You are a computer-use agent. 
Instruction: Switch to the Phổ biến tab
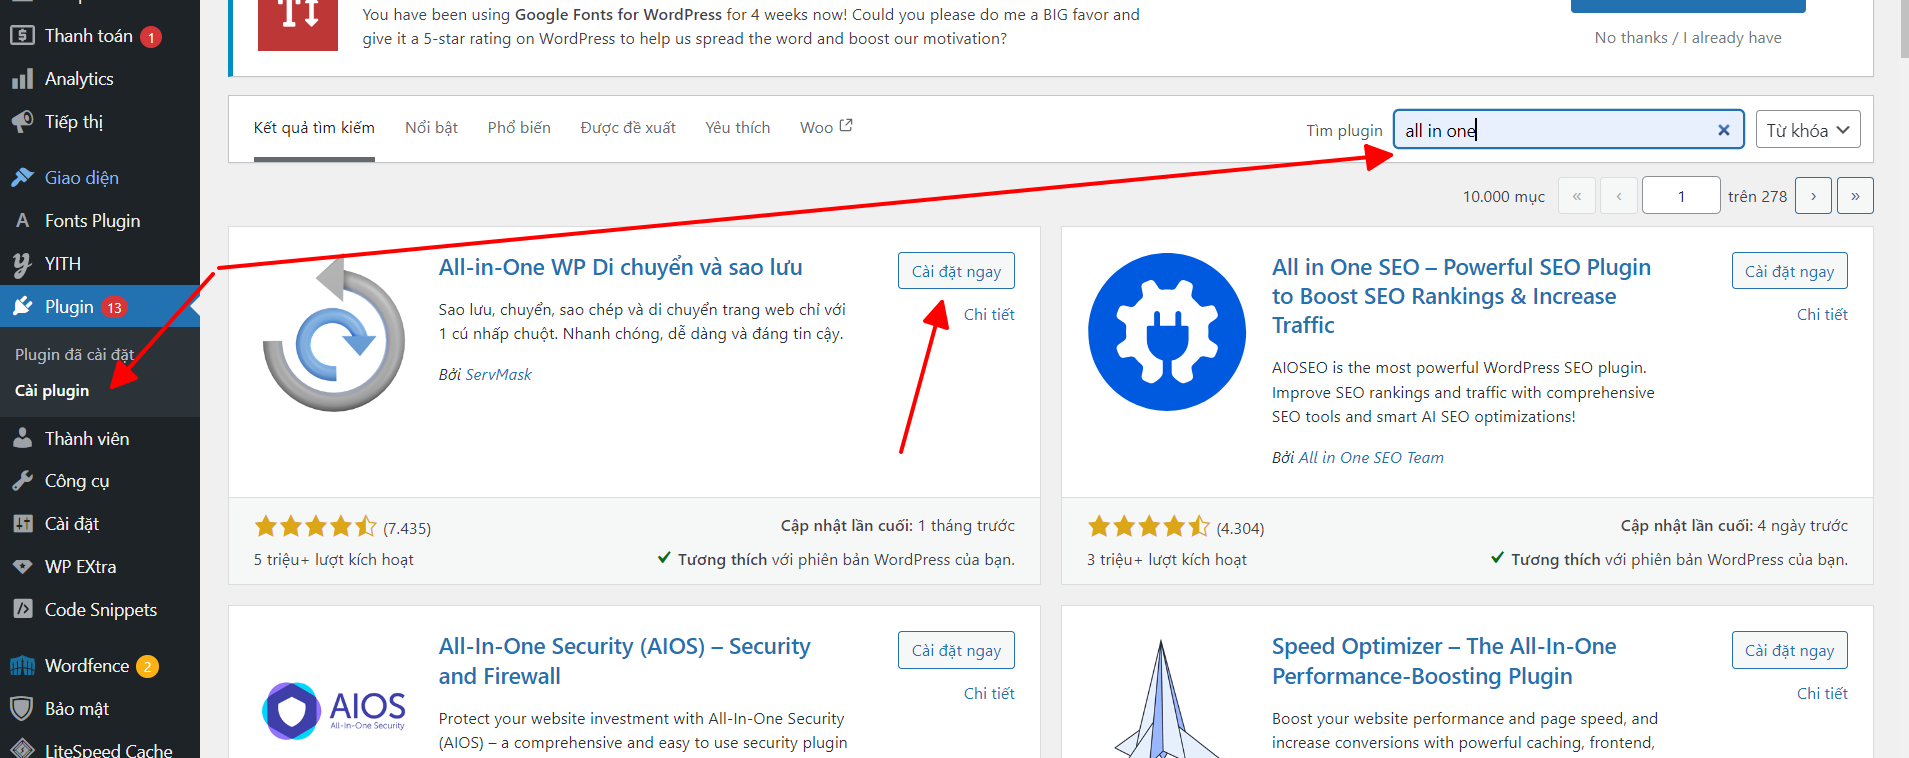pyautogui.click(x=519, y=128)
